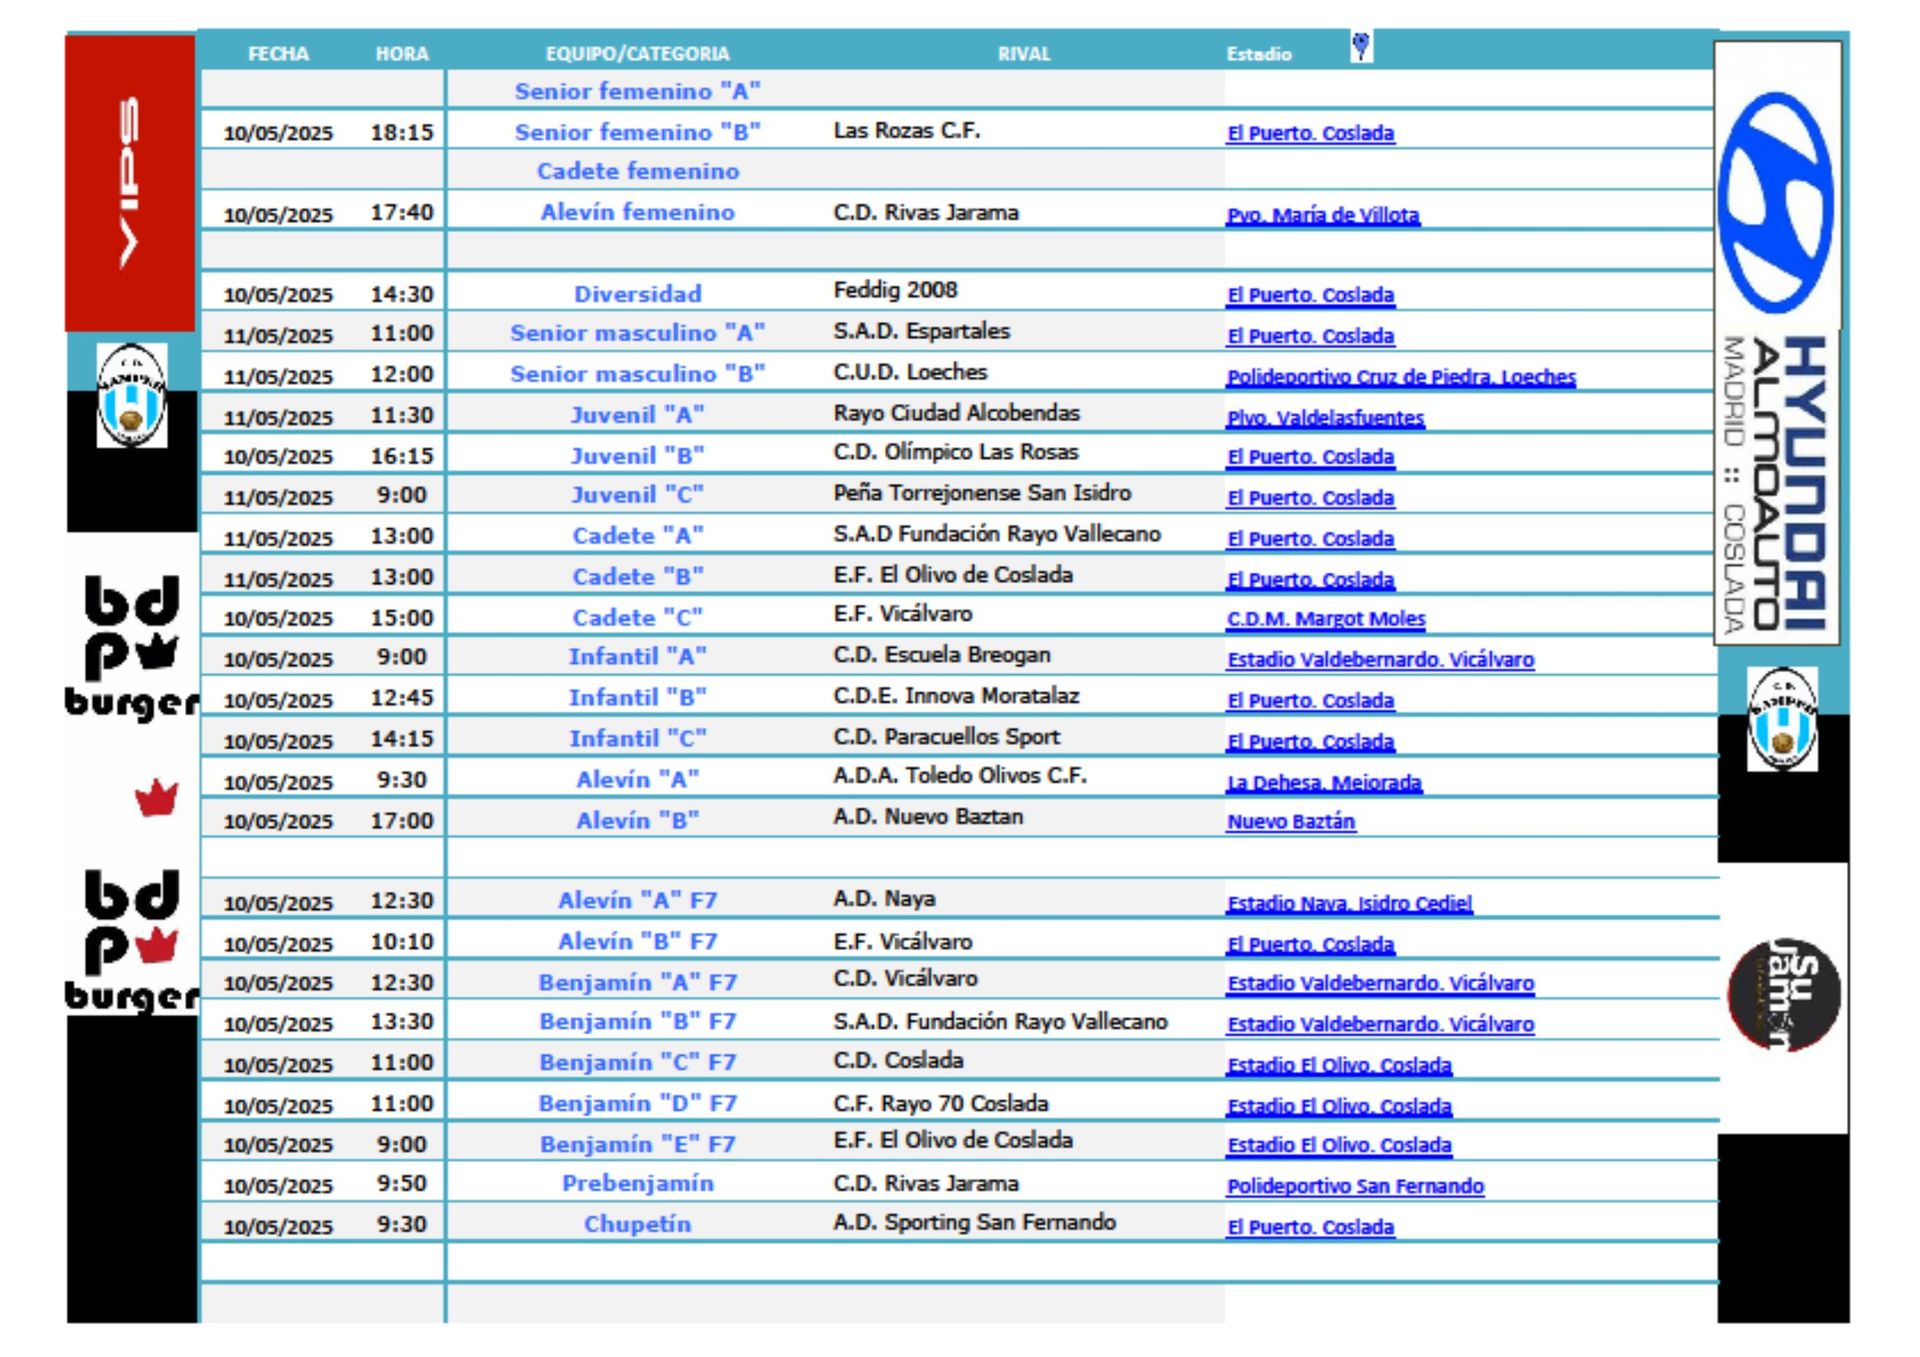
Task: Click rival Rayo Ciudad Alcobendas
Action: 956,414
